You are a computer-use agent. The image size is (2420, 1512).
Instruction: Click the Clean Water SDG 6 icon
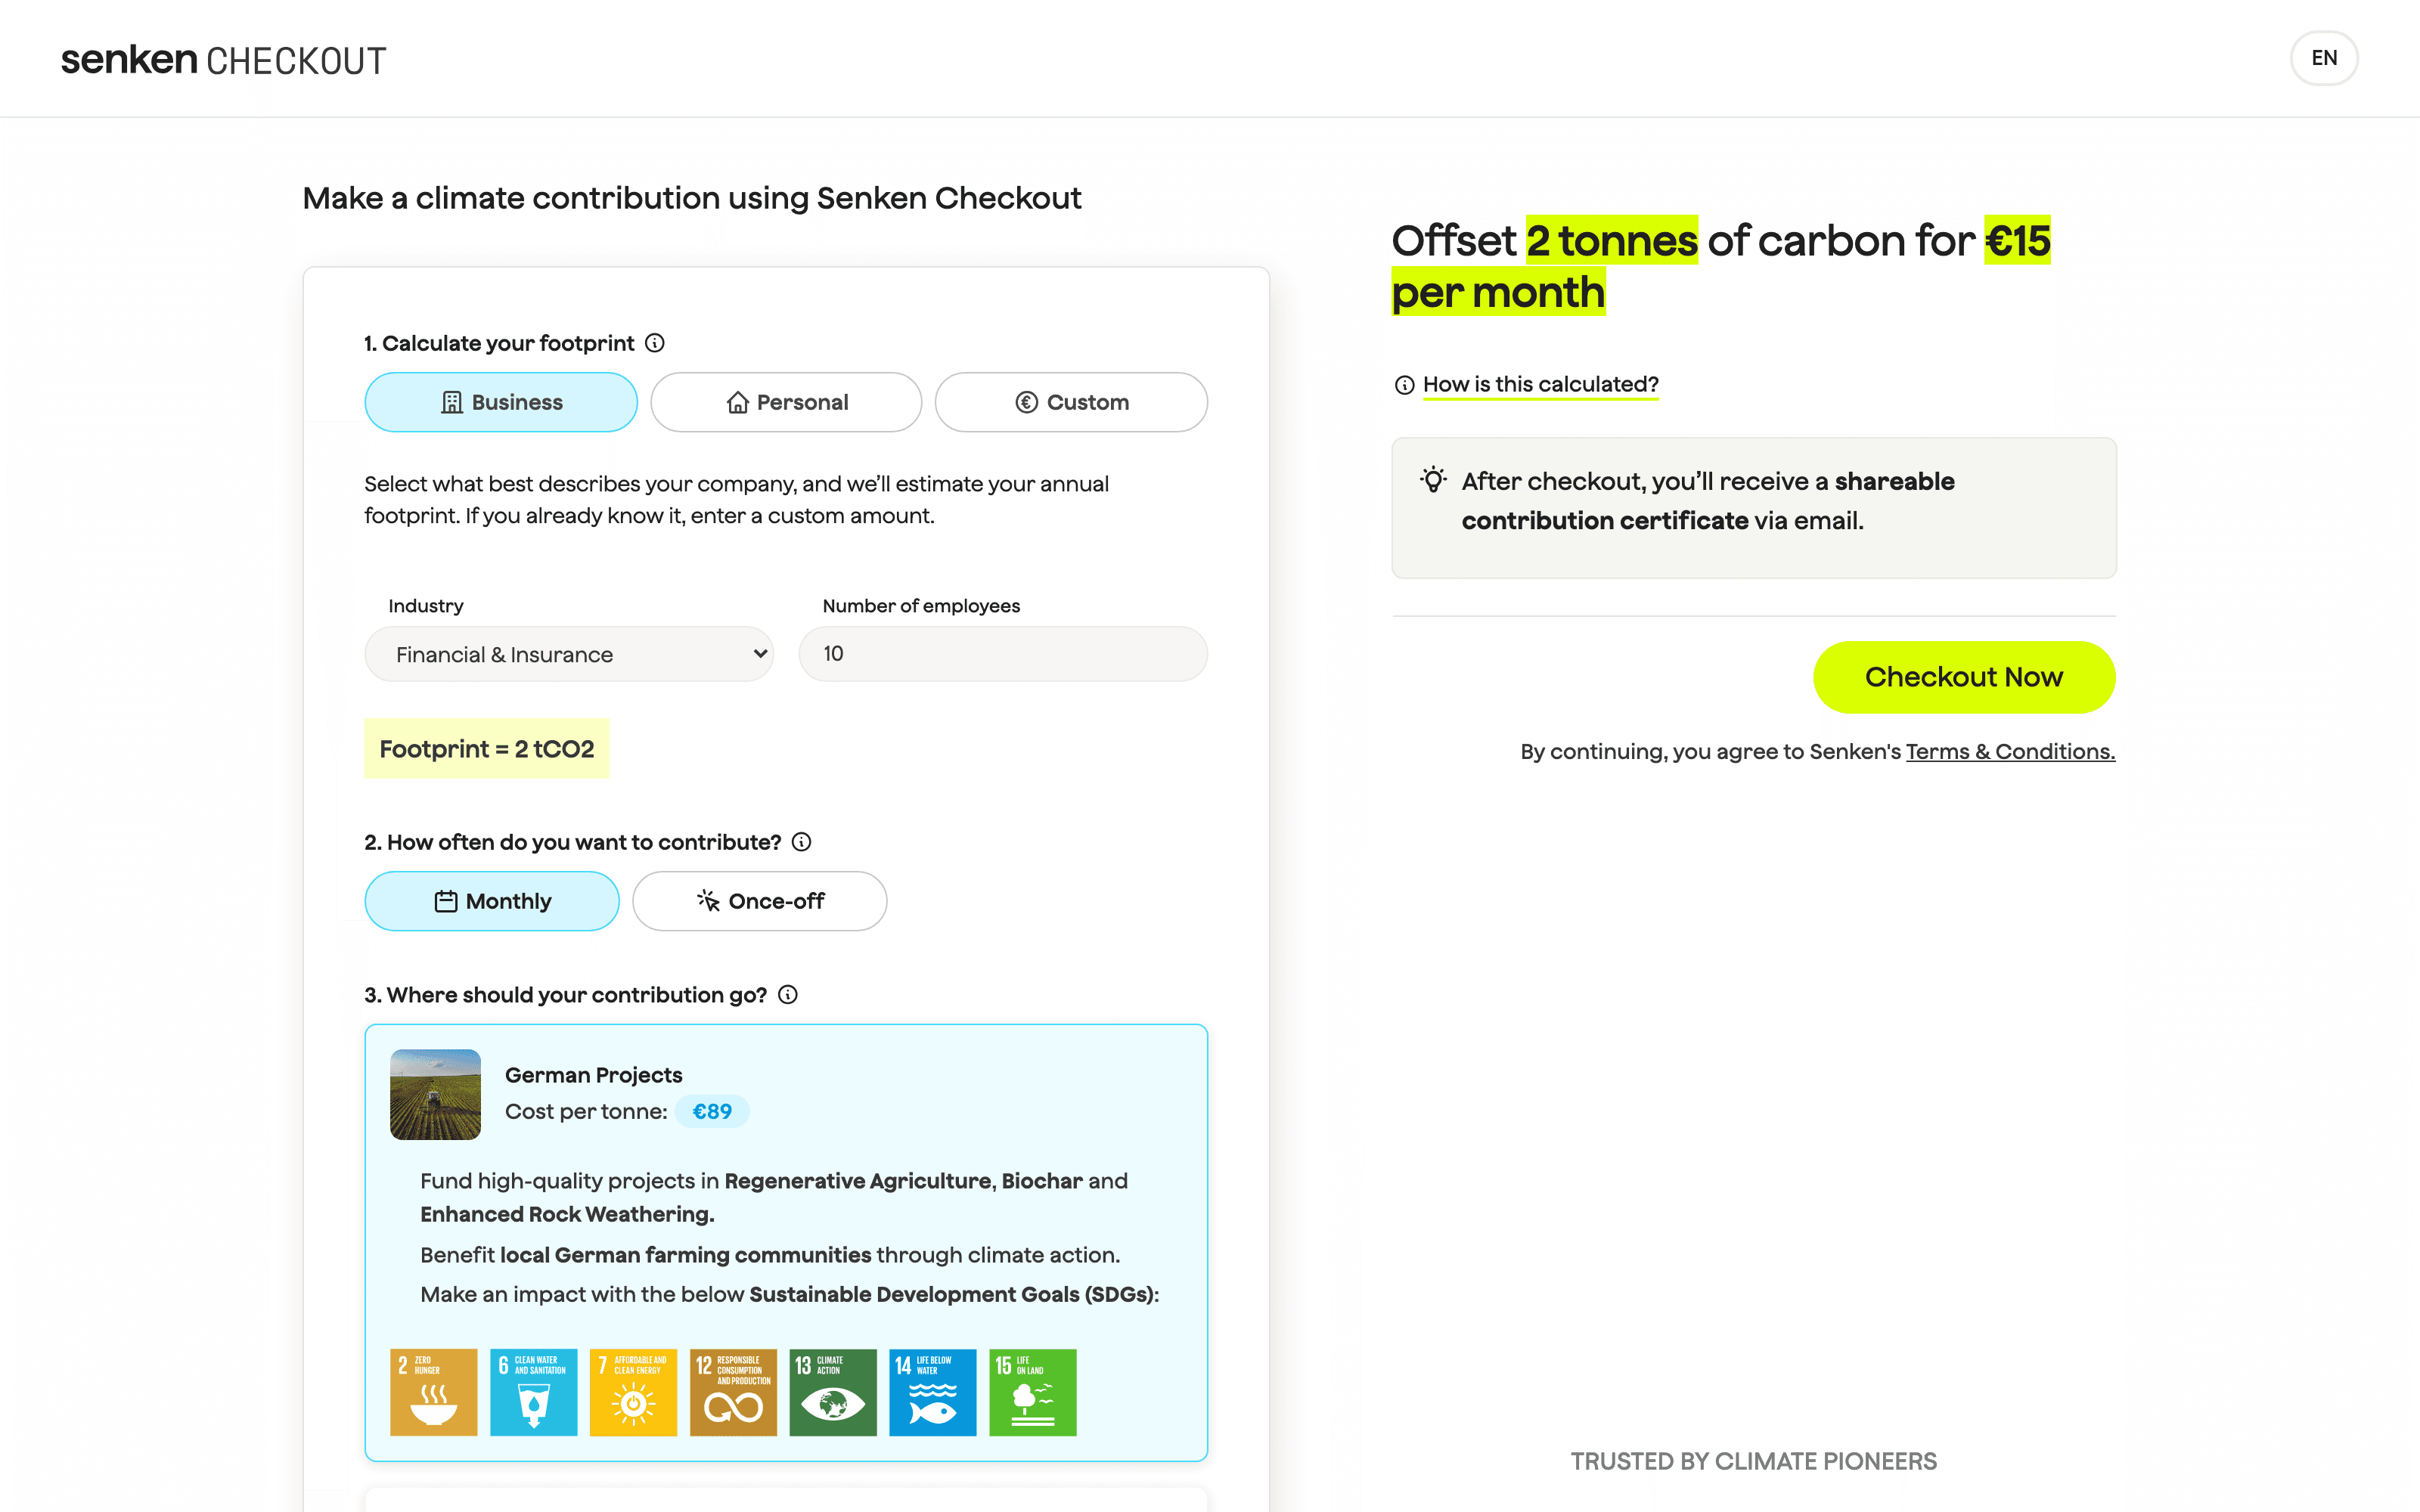[x=533, y=1392]
